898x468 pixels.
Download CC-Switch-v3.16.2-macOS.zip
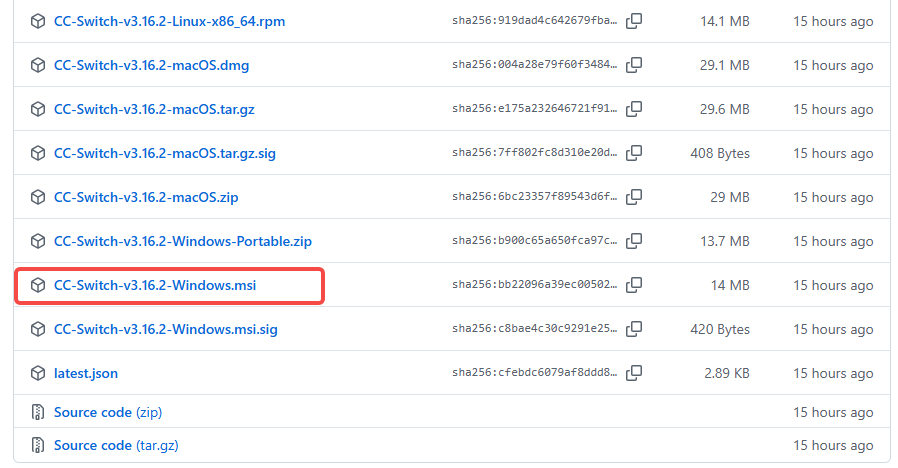146,197
